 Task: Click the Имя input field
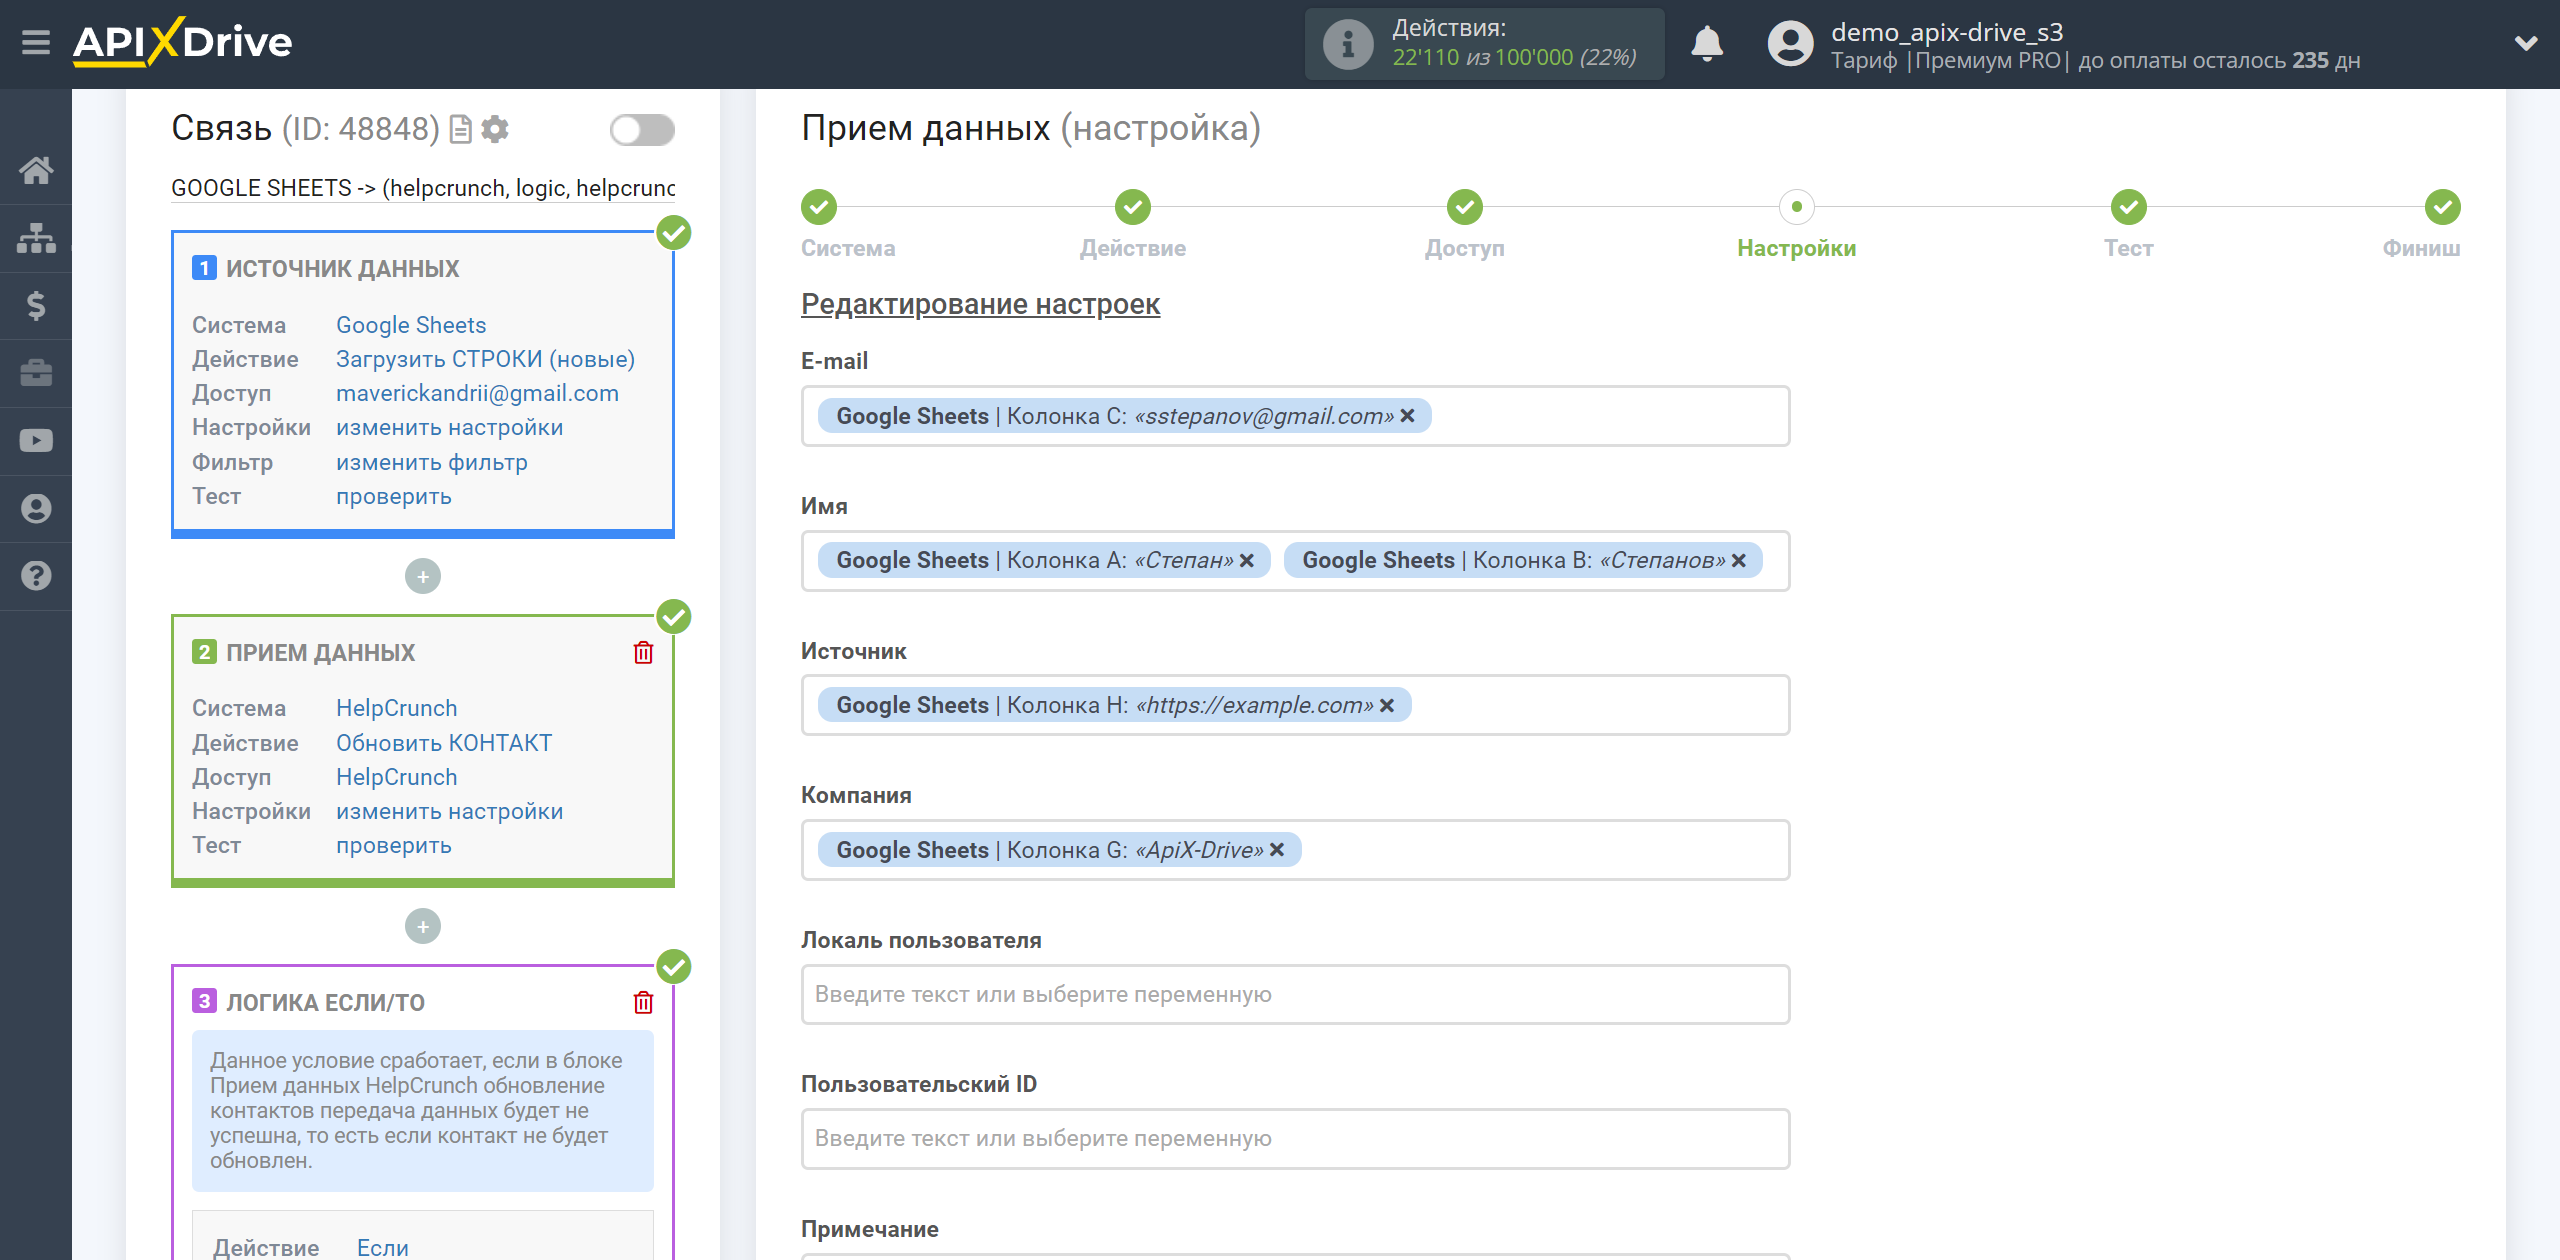[x=1295, y=561]
